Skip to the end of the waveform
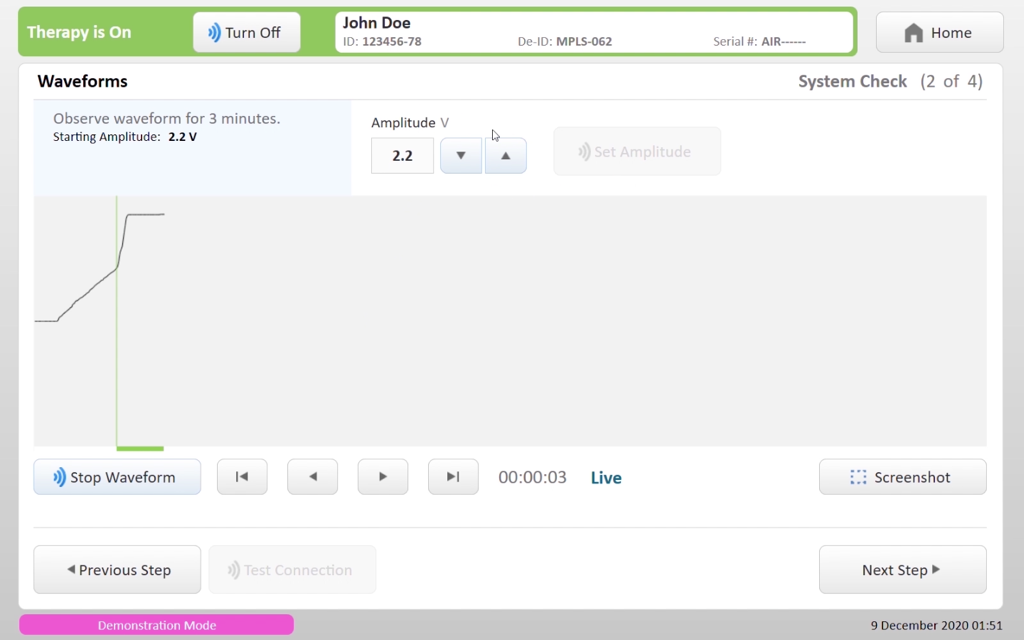Screen dimensions: 1024x640 pos(453,477)
